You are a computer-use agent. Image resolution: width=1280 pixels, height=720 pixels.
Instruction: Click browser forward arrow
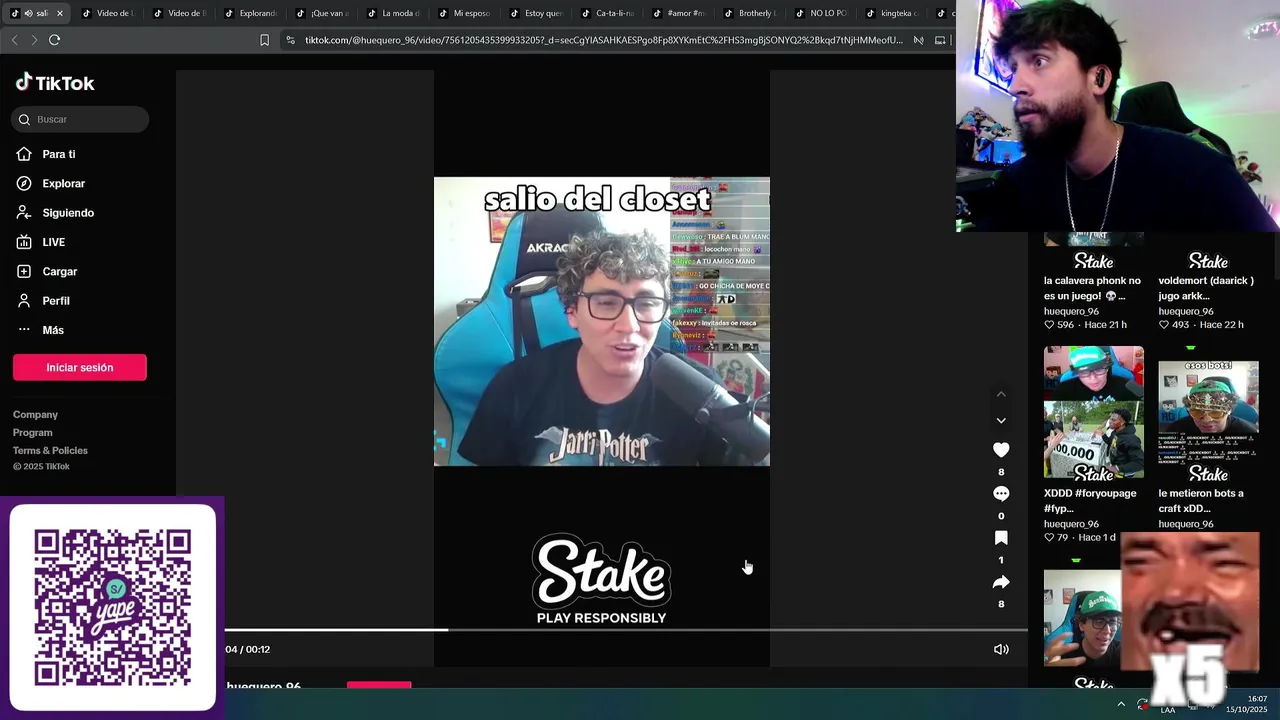[x=34, y=40]
